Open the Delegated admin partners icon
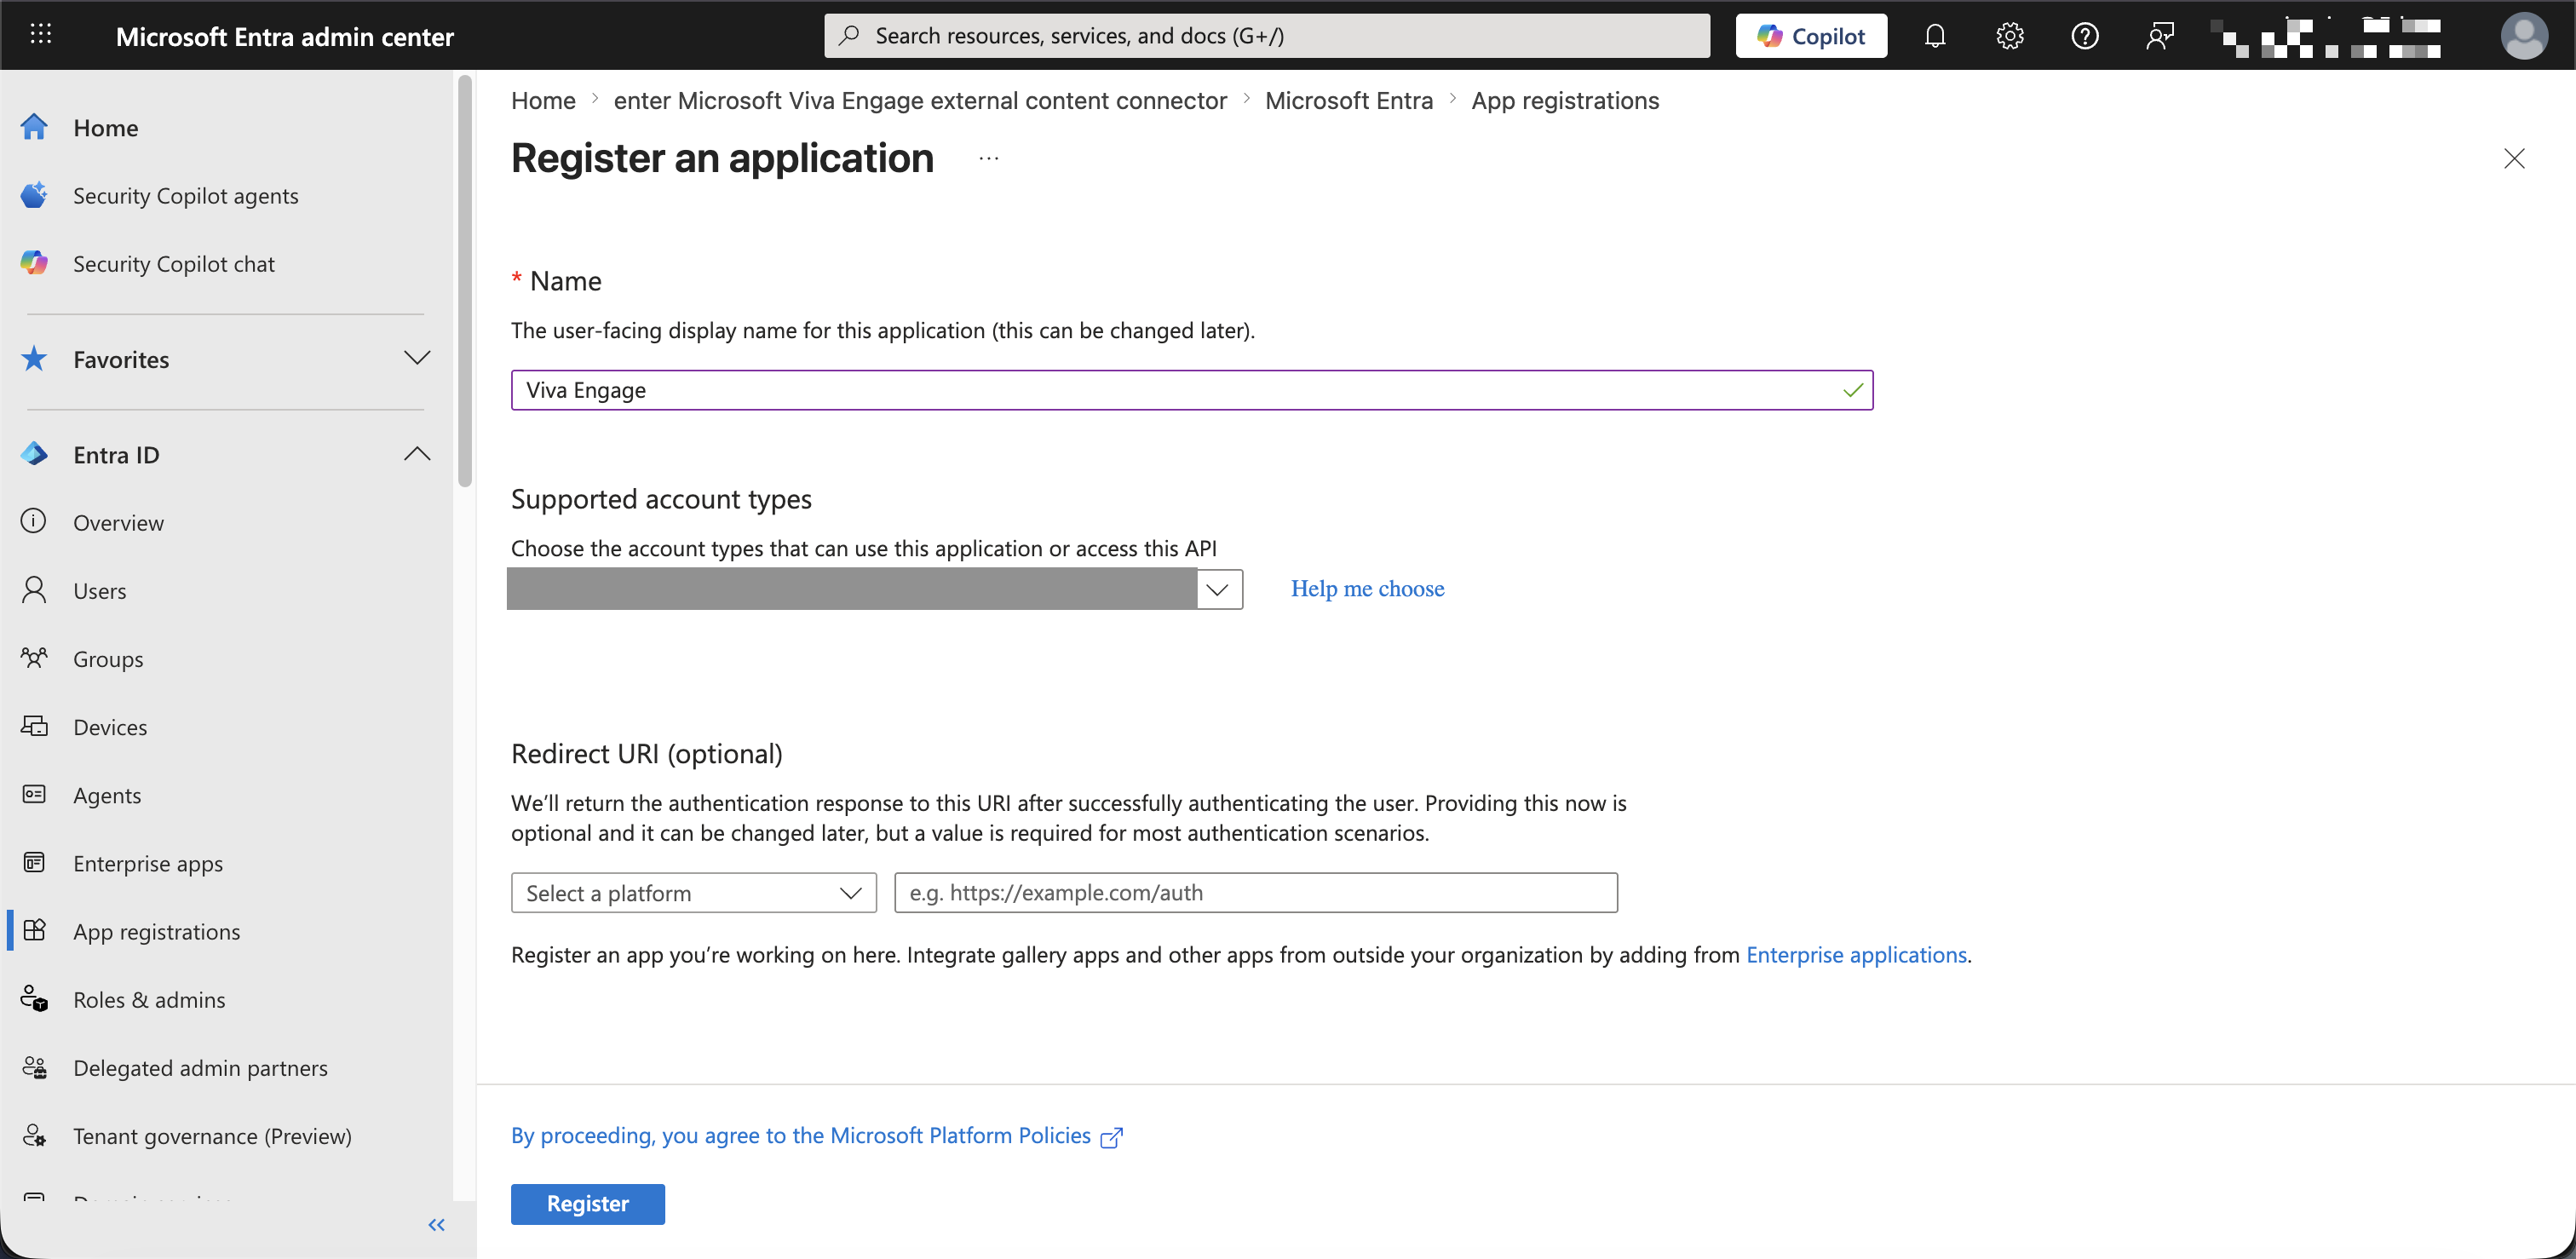This screenshot has height=1259, width=2576. click(x=35, y=1067)
